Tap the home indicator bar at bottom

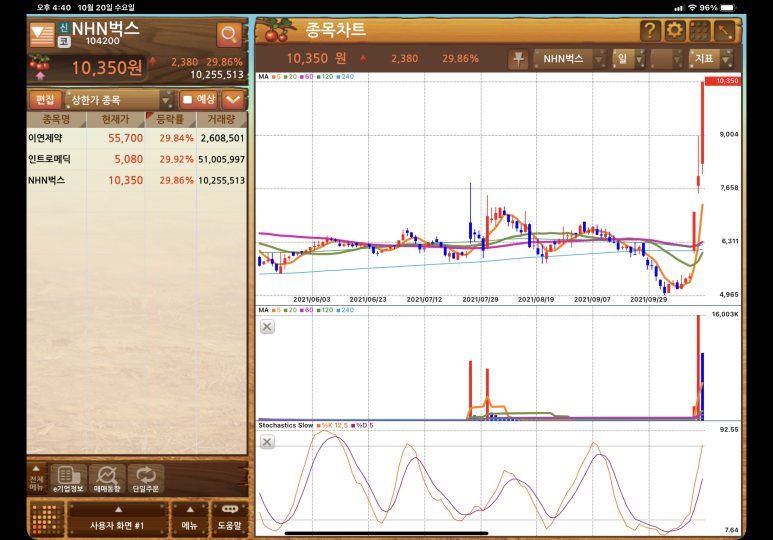386,533
